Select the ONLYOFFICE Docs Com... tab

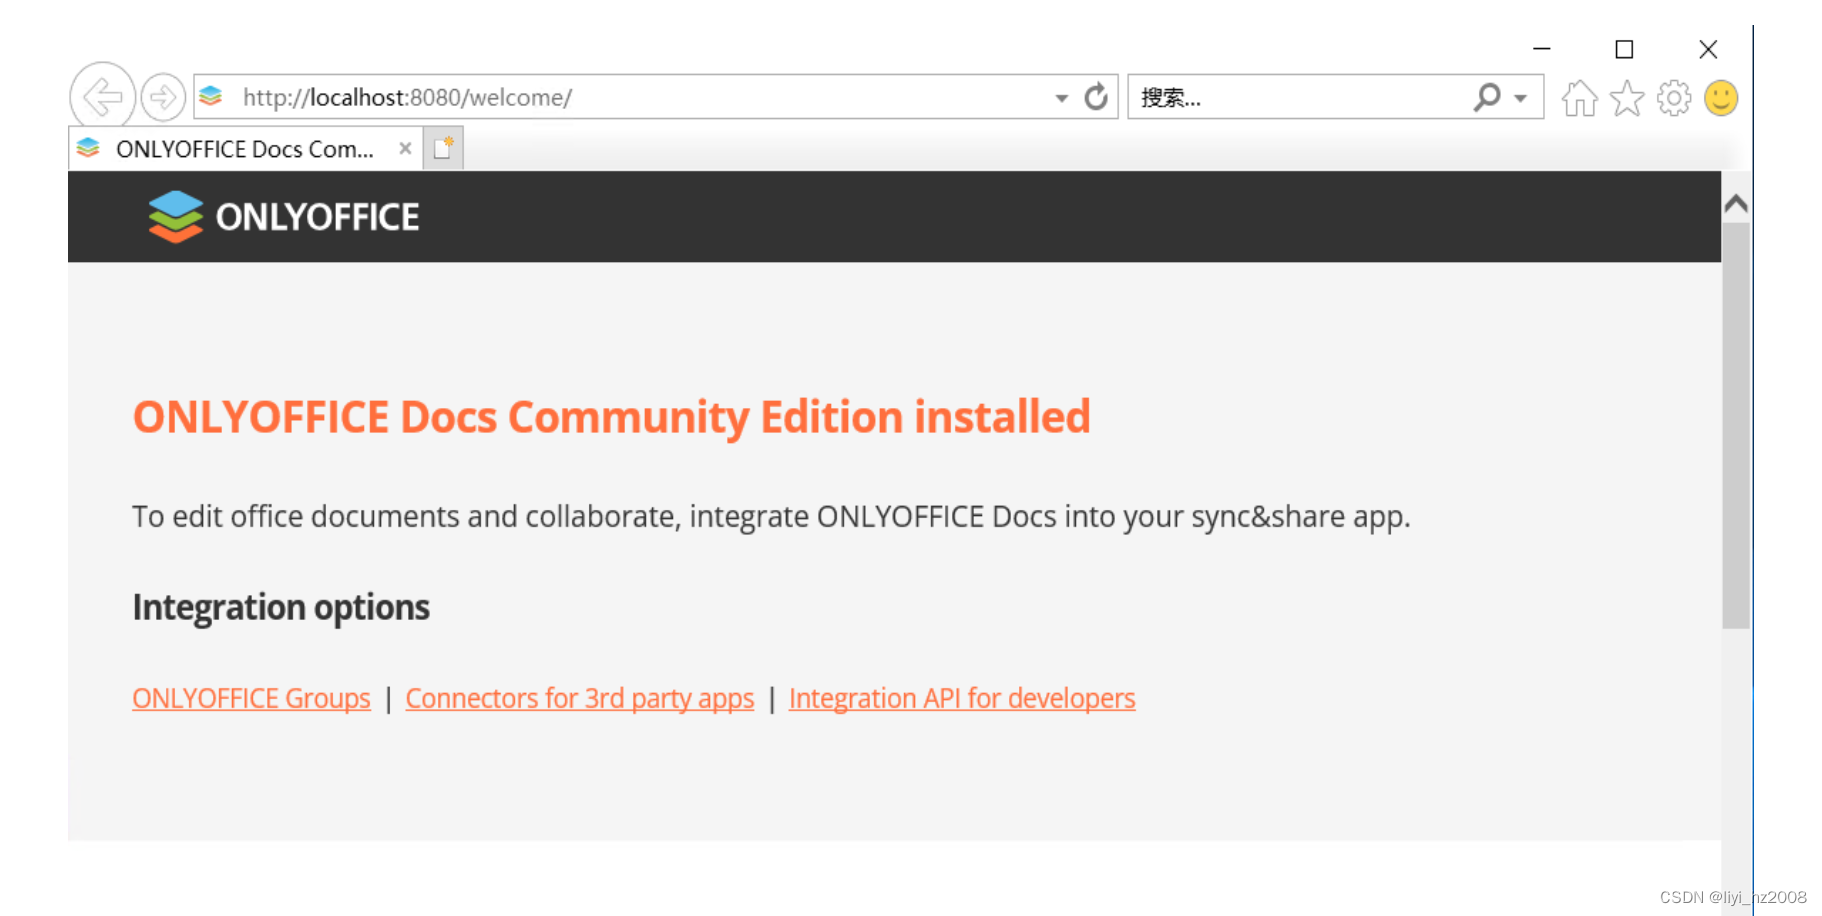pyautogui.click(x=244, y=148)
